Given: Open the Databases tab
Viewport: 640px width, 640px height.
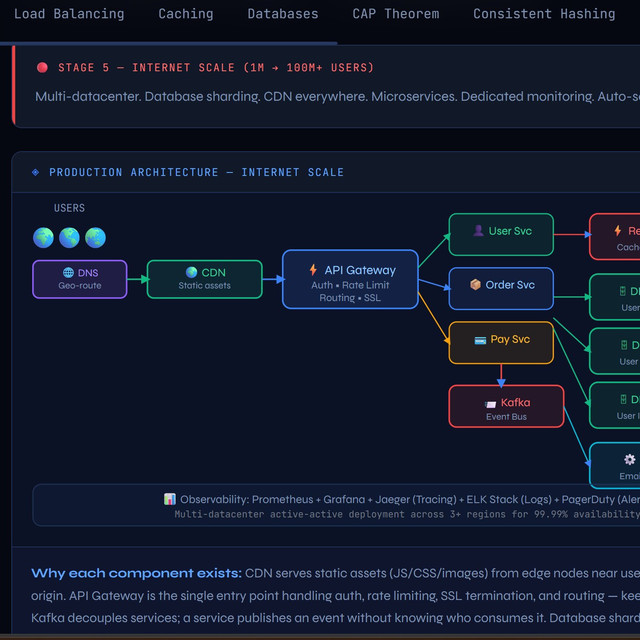Looking at the screenshot, I should [x=283, y=14].
